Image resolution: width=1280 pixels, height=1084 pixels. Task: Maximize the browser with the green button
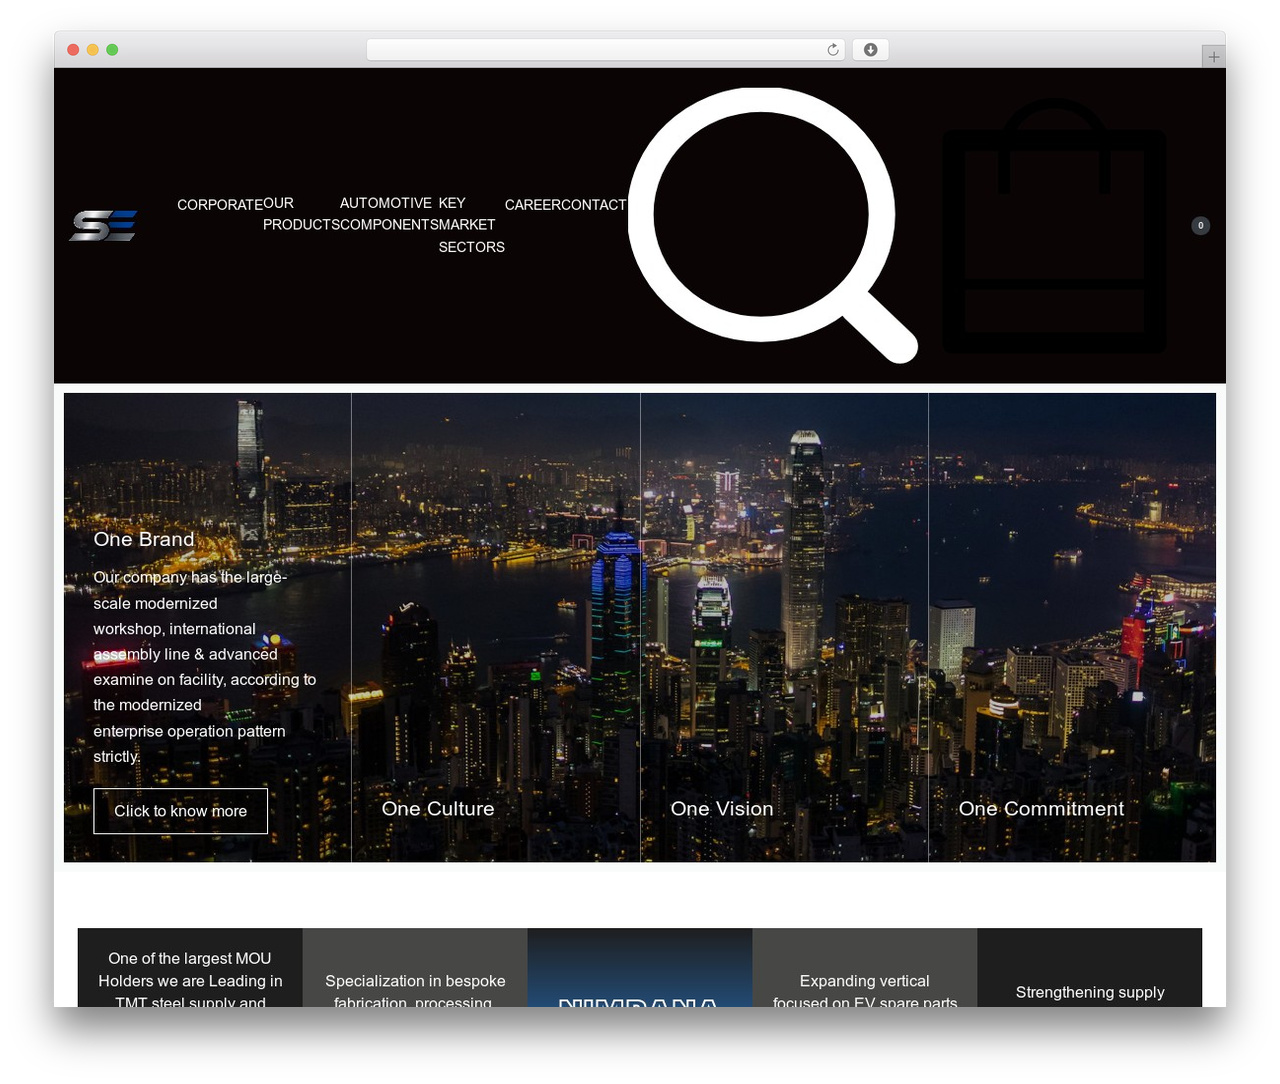pos(112,50)
